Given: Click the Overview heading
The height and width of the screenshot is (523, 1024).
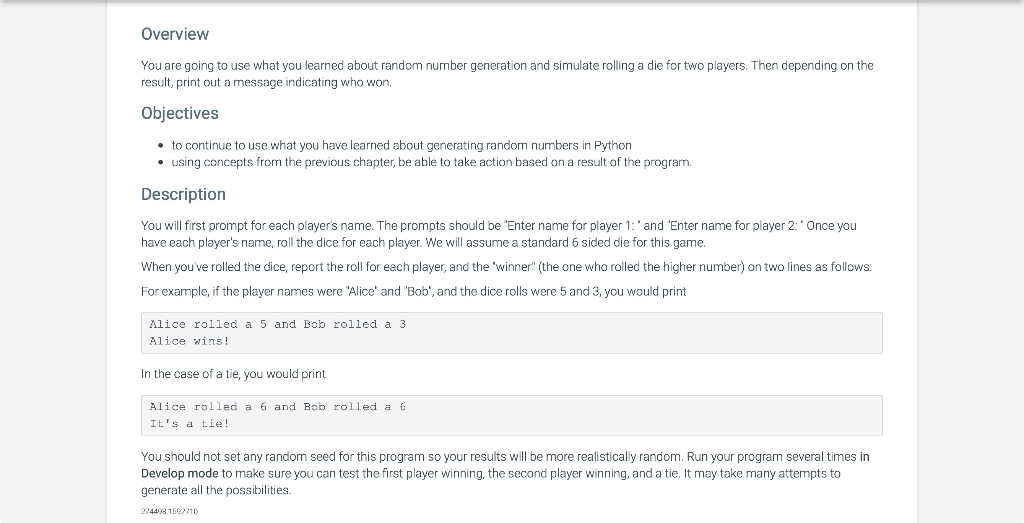Looking at the screenshot, I should click(175, 34).
